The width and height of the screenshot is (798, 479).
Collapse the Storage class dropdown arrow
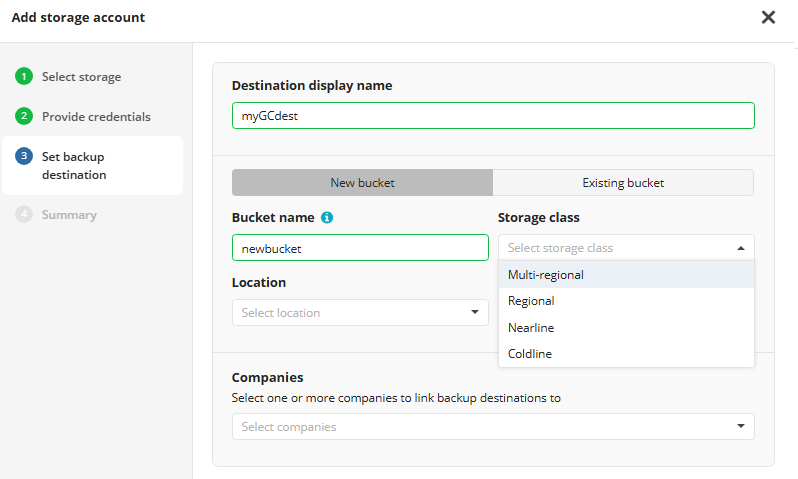[x=740, y=248]
